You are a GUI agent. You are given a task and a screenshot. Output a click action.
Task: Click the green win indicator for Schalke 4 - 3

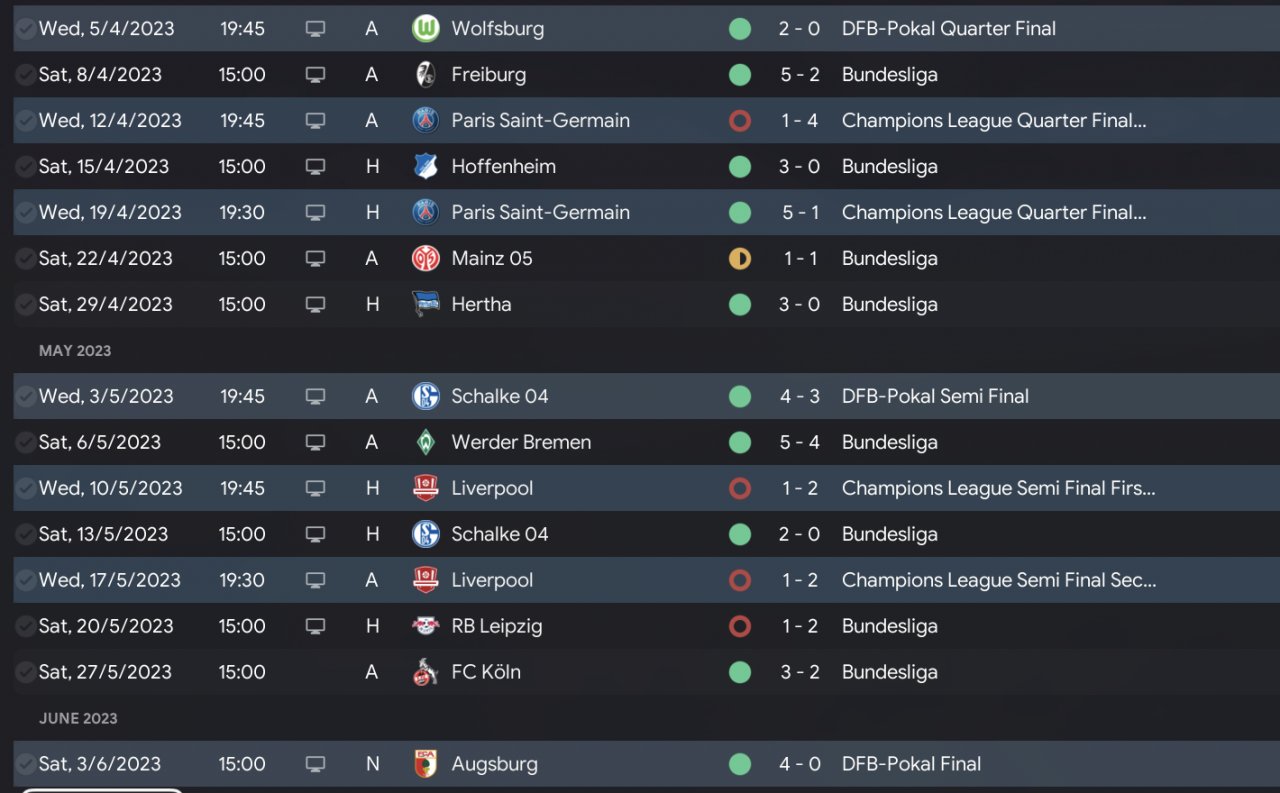(x=740, y=397)
